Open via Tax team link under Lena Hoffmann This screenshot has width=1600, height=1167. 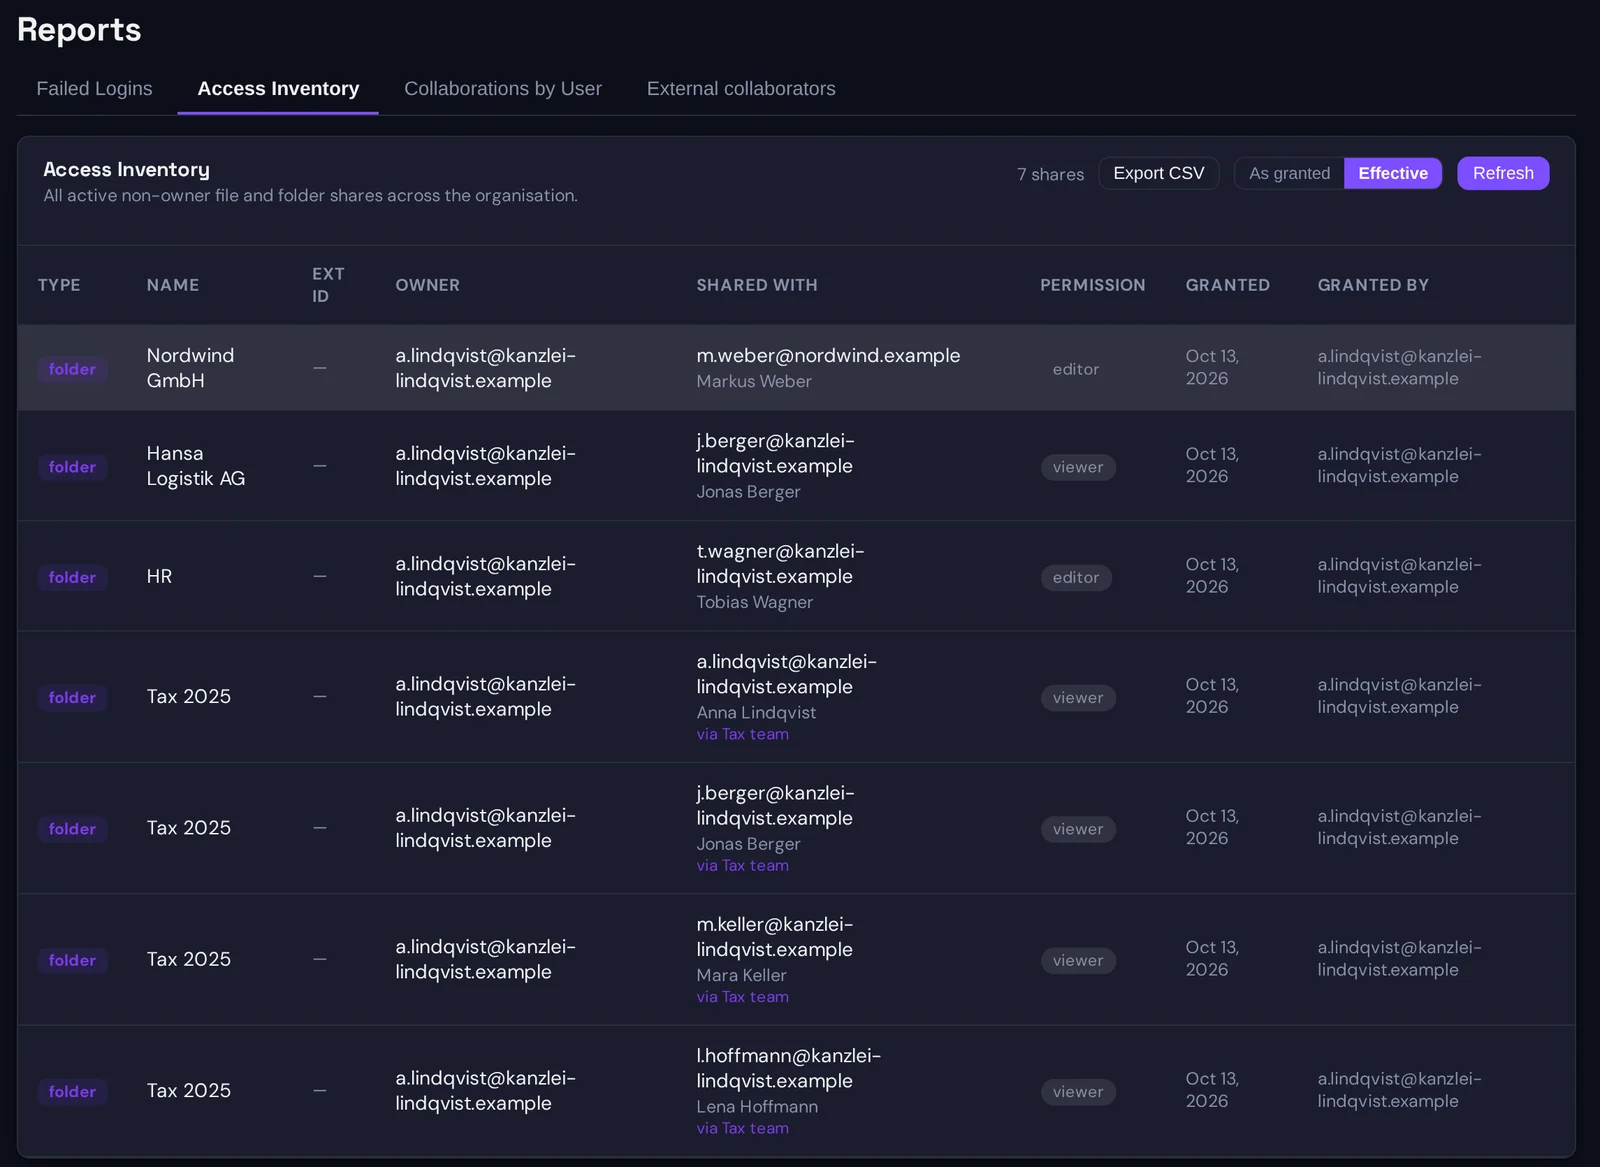(743, 1128)
